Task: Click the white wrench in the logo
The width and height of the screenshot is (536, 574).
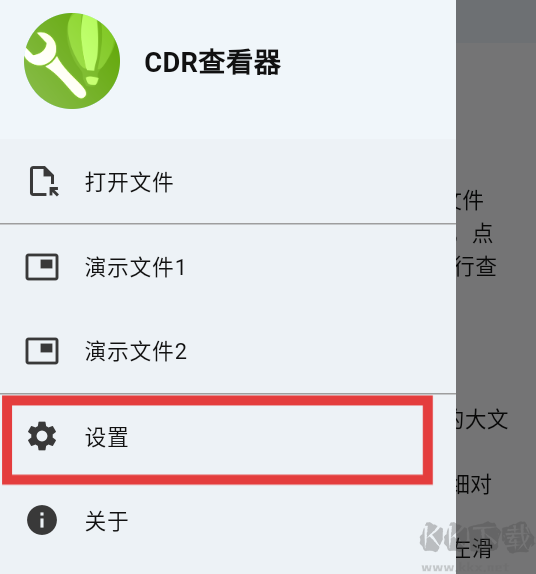Action: pyautogui.click(x=55, y=66)
